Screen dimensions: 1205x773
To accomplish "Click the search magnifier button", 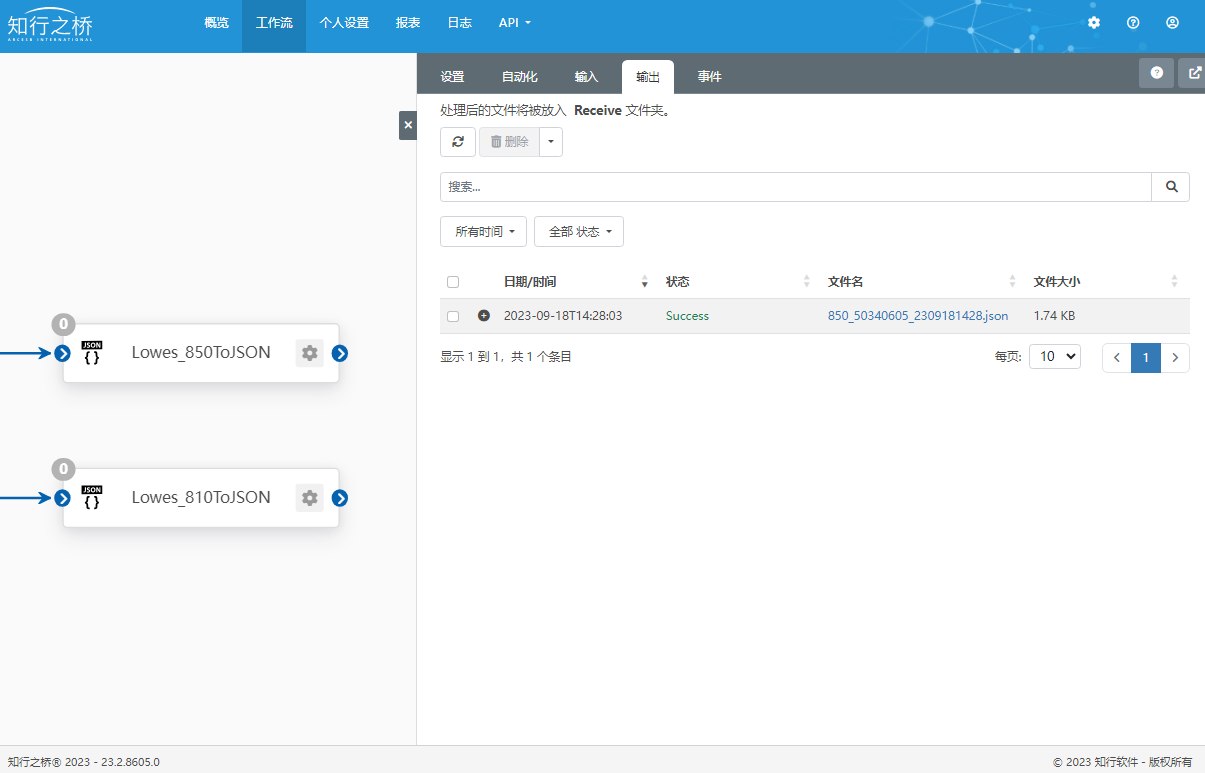I will (x=1171, y=187).
